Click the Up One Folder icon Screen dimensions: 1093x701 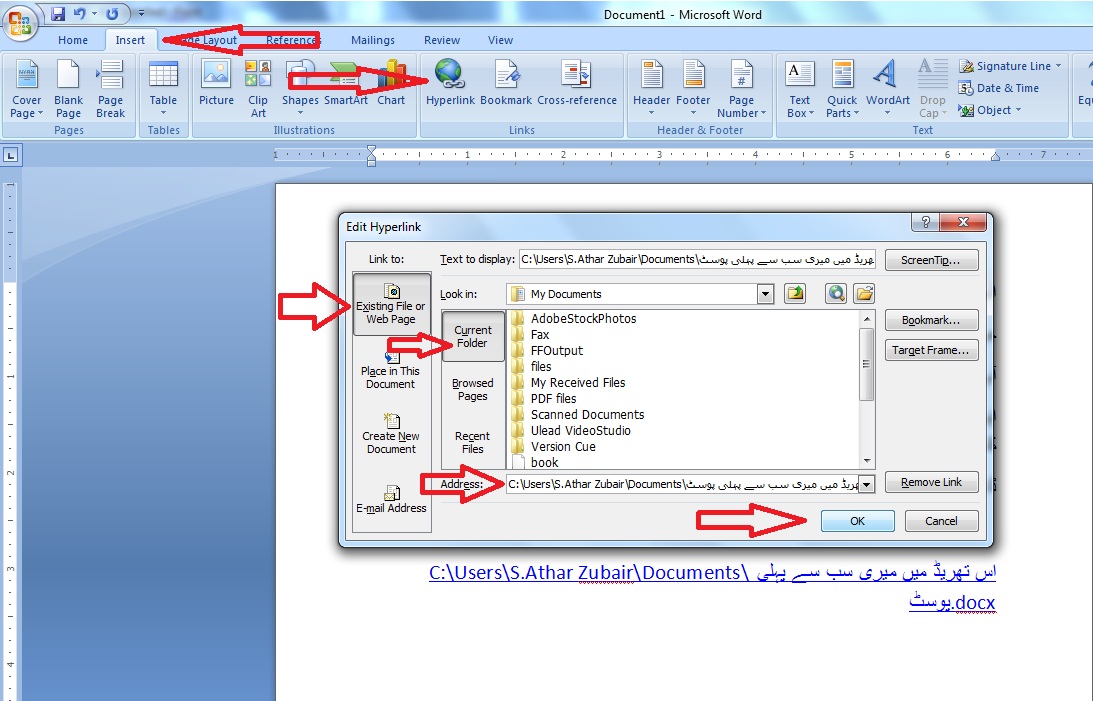point(795,294)
